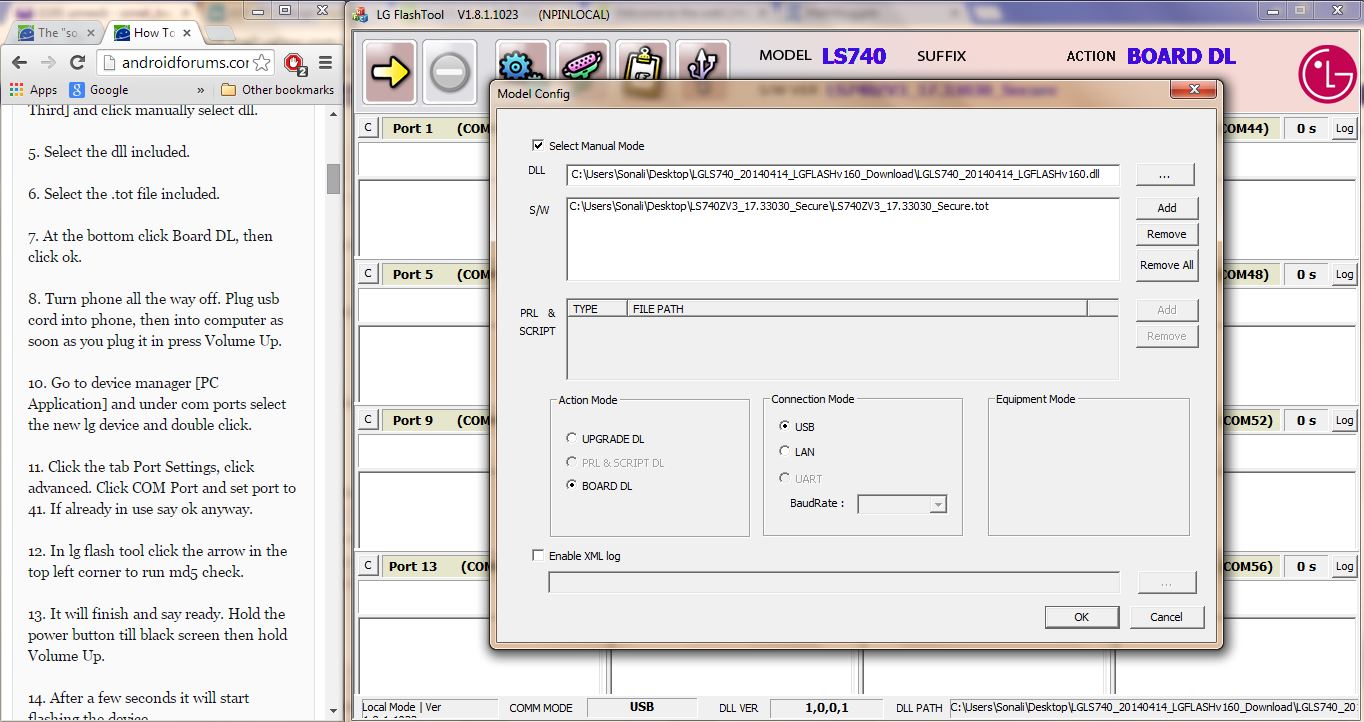Click the C button for Port 1

[x=368, y=128]
